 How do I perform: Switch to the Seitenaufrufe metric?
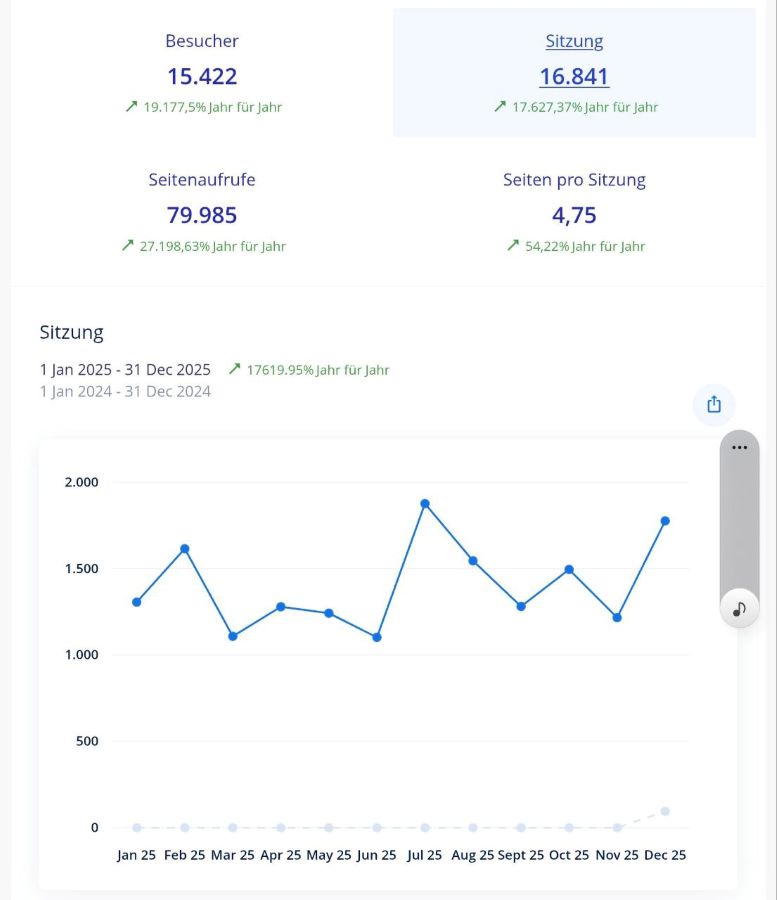(x=202, y=212)
